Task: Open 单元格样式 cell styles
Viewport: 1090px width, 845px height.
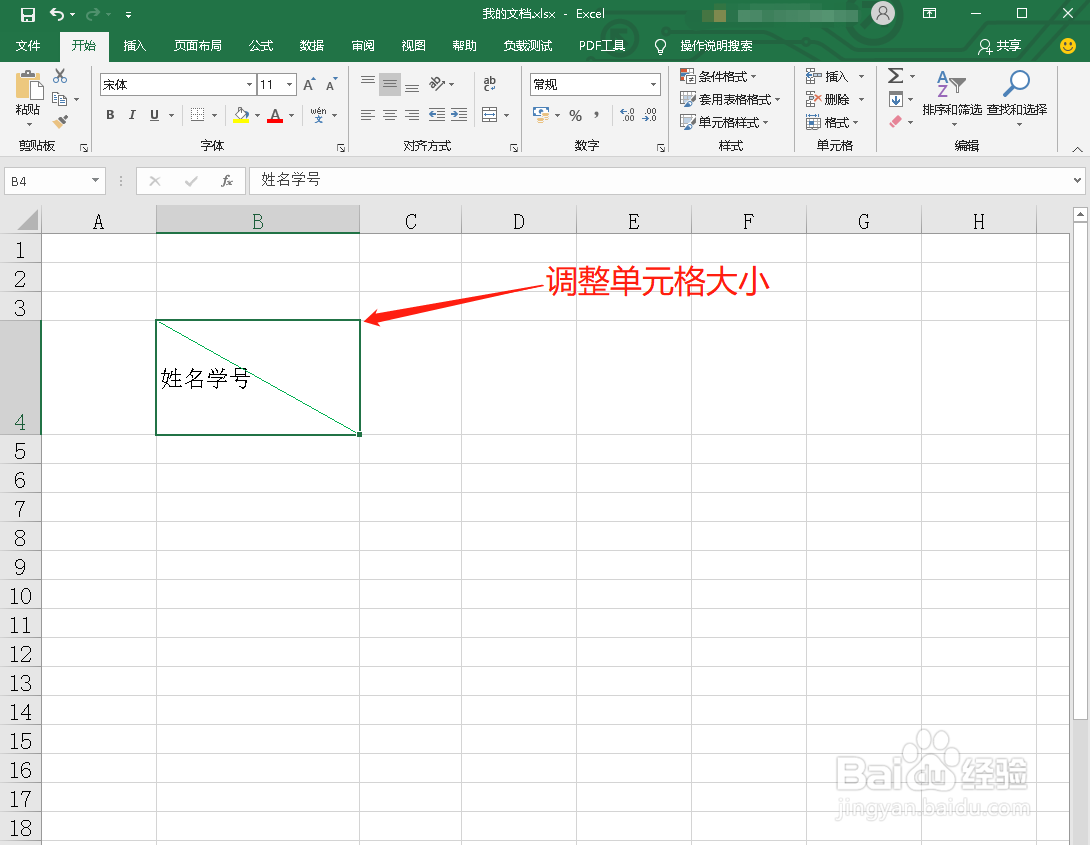Action: pyautogui.click(x=724, y=122)
